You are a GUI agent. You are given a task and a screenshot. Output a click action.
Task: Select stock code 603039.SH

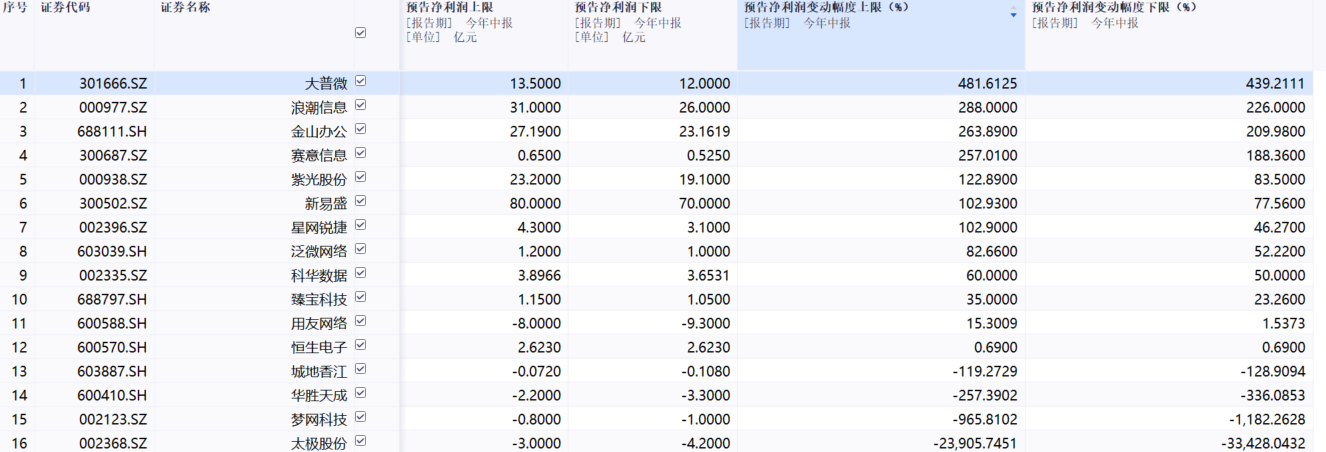coord(112,251)
